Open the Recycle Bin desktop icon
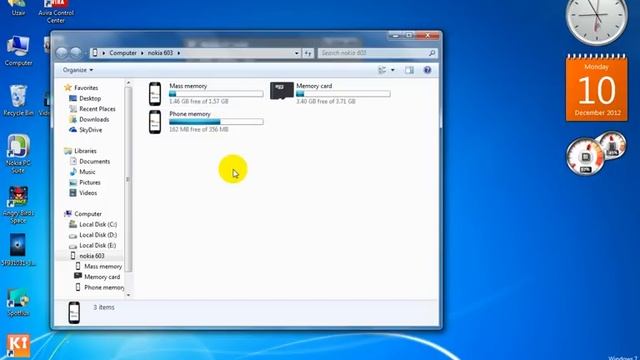This screenshot has height=360, width=640. pos(18,101)
